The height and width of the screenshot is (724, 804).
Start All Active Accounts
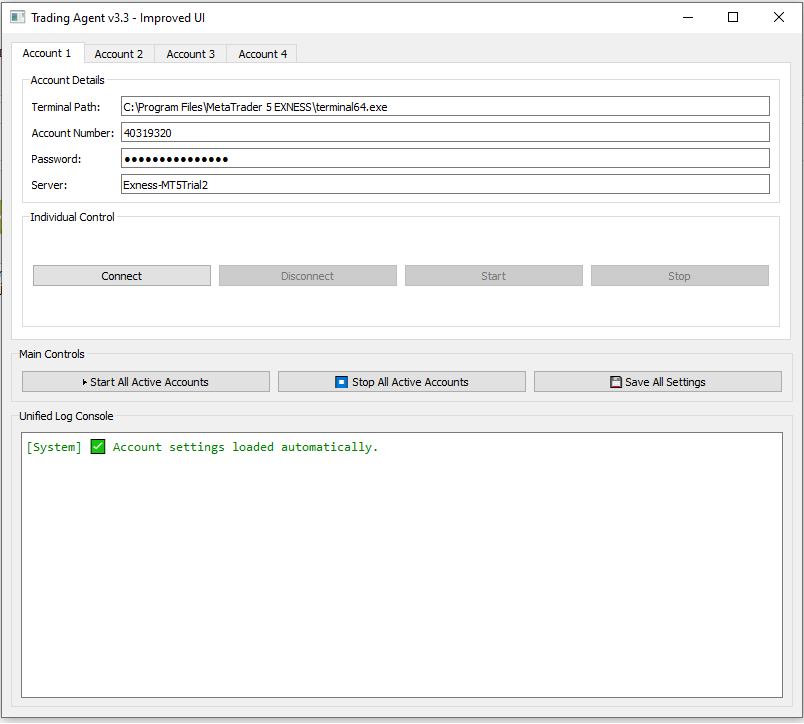(146, 382)
